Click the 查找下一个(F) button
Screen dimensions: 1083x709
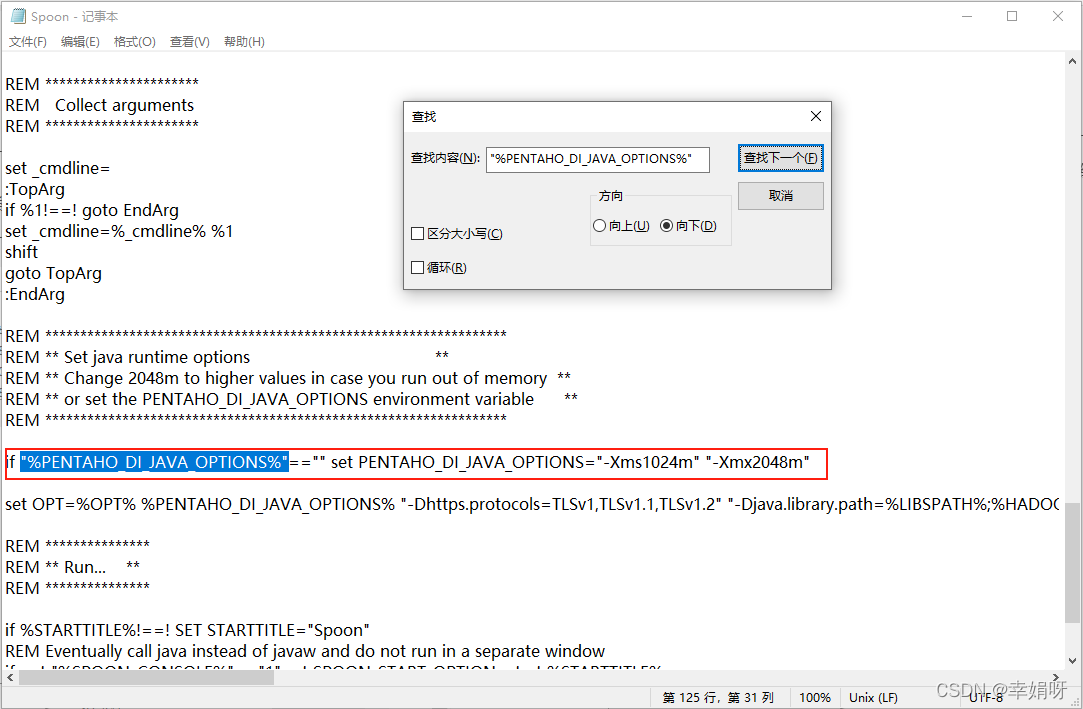780,158
